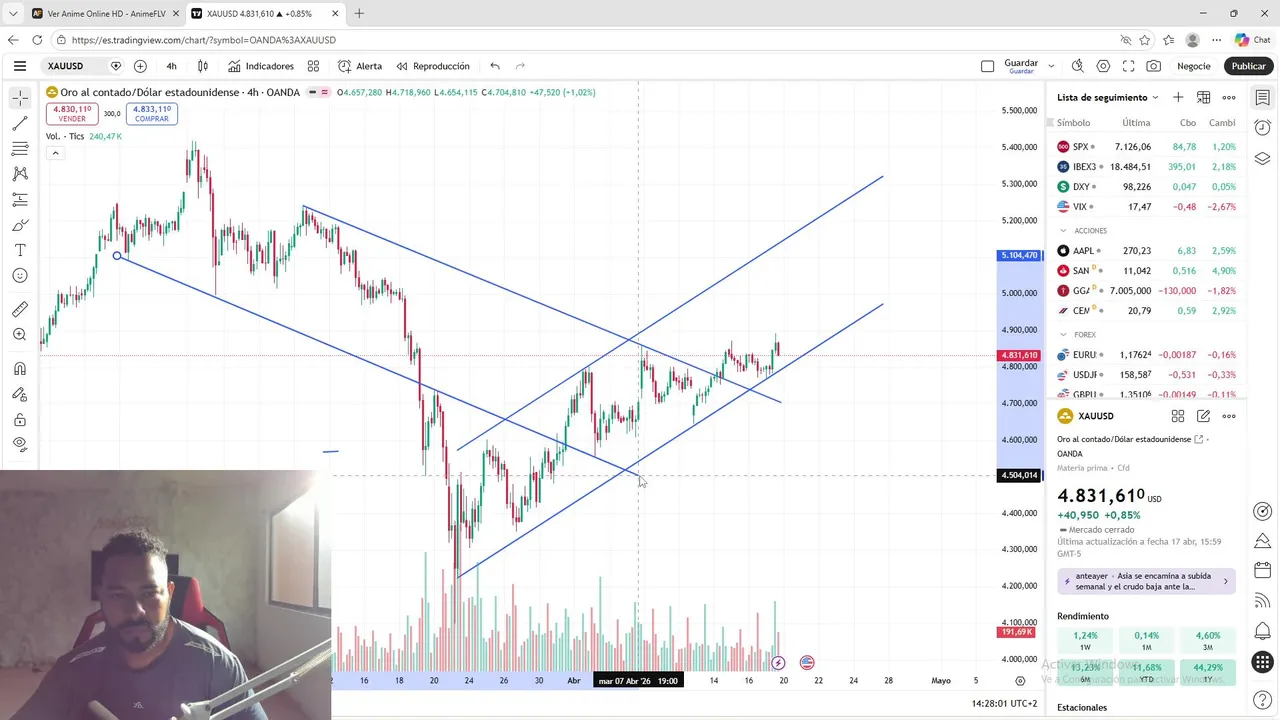The height and width of the screenshot is (720, 1280).
Task: Open the watchlist more options menu
Action: 1229,97
